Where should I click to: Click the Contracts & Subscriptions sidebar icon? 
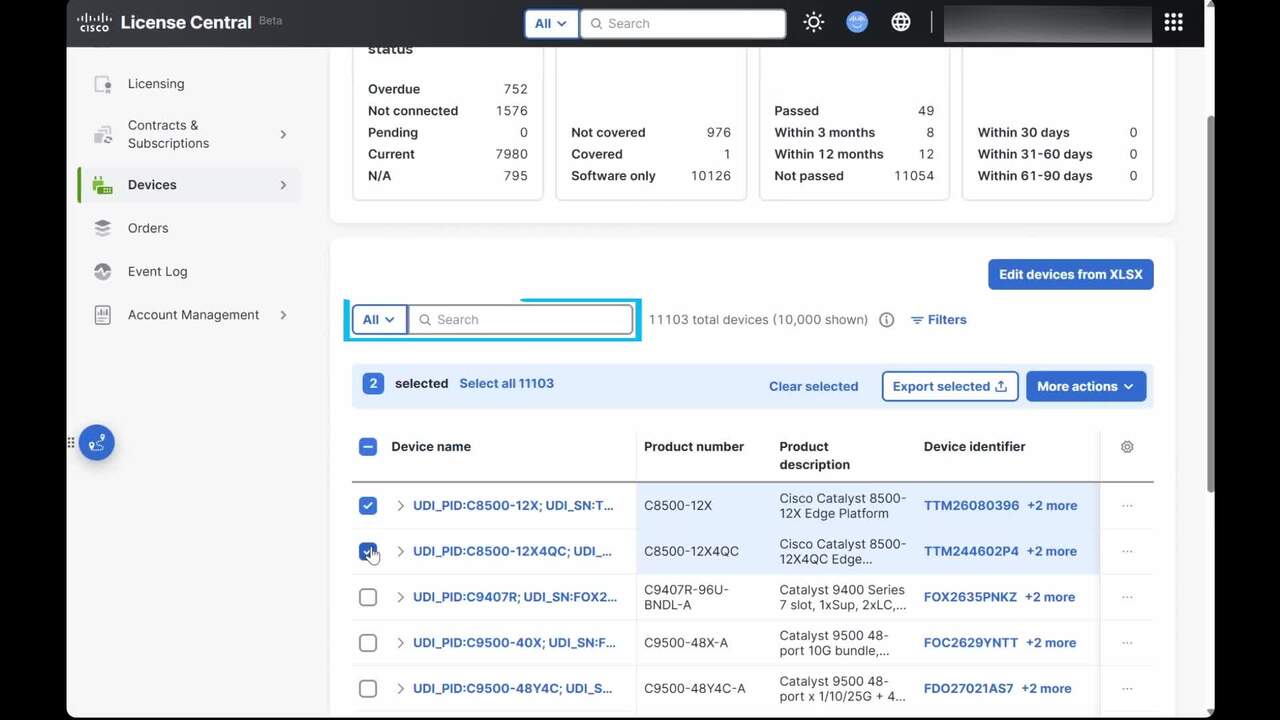pyautogui.click(x=102, y=134)
